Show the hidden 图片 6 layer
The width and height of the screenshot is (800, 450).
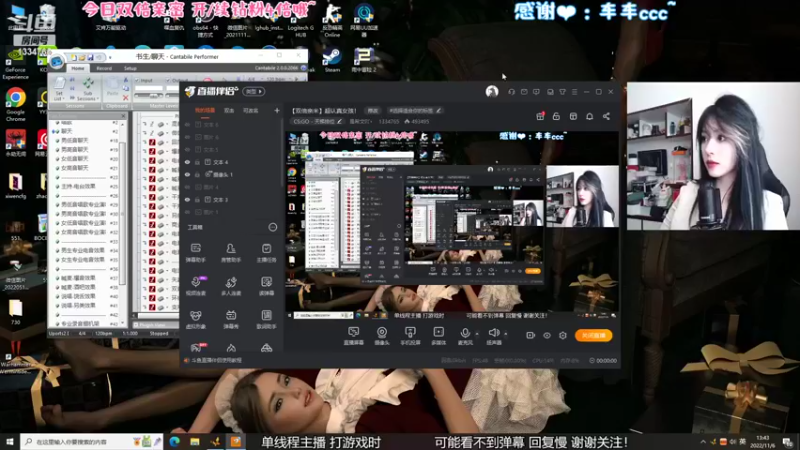187,137
